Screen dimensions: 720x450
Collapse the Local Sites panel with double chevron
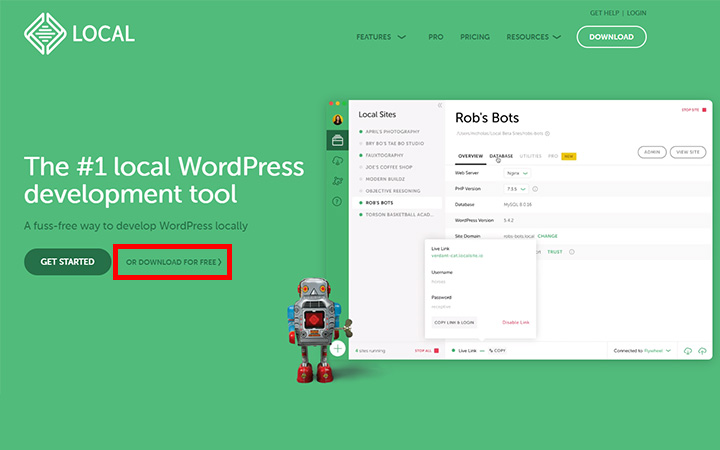(x=439, y=105)
